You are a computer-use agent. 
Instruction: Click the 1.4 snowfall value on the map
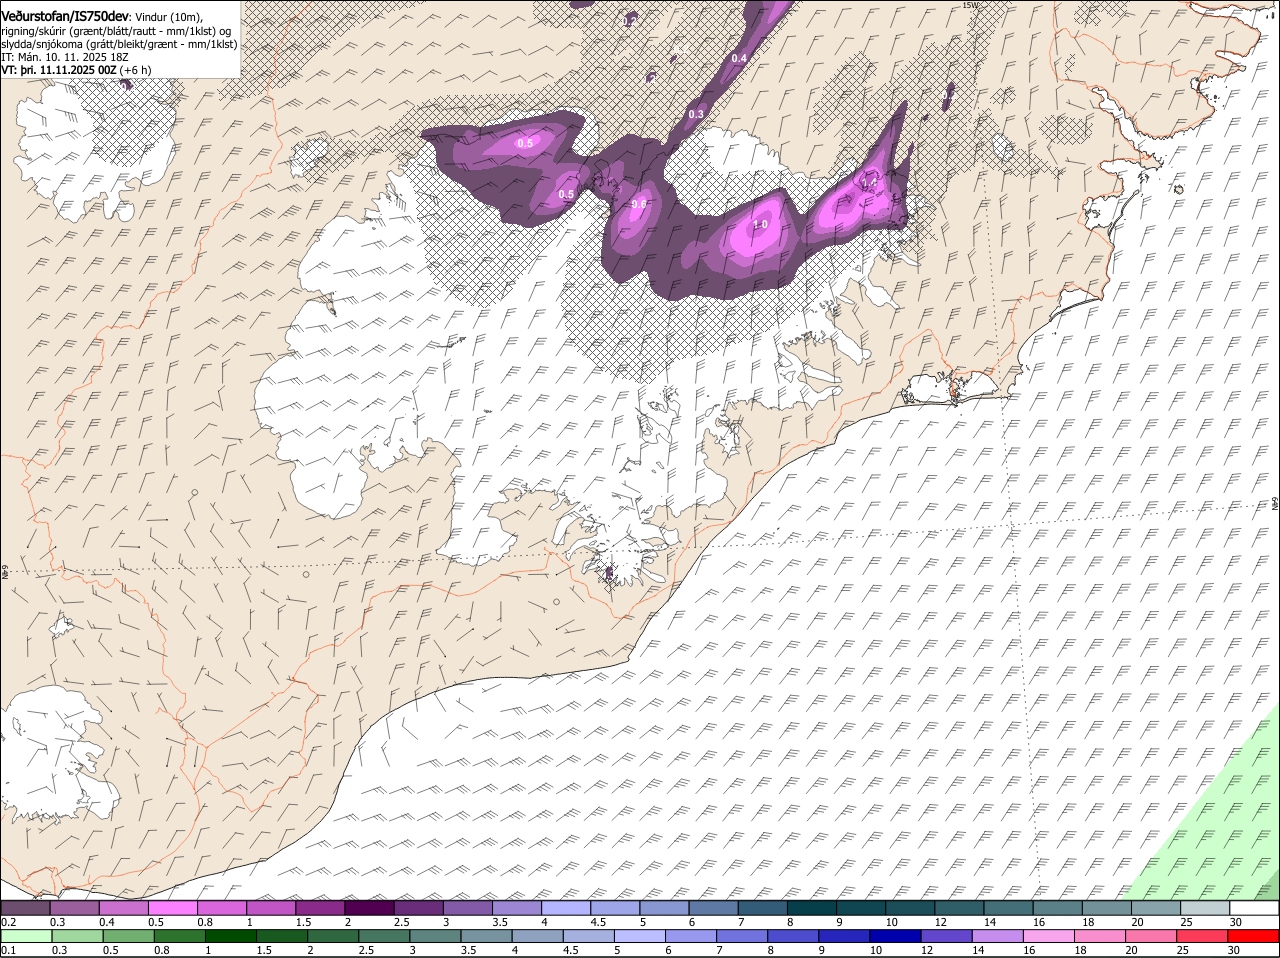[x=869, y=183]
